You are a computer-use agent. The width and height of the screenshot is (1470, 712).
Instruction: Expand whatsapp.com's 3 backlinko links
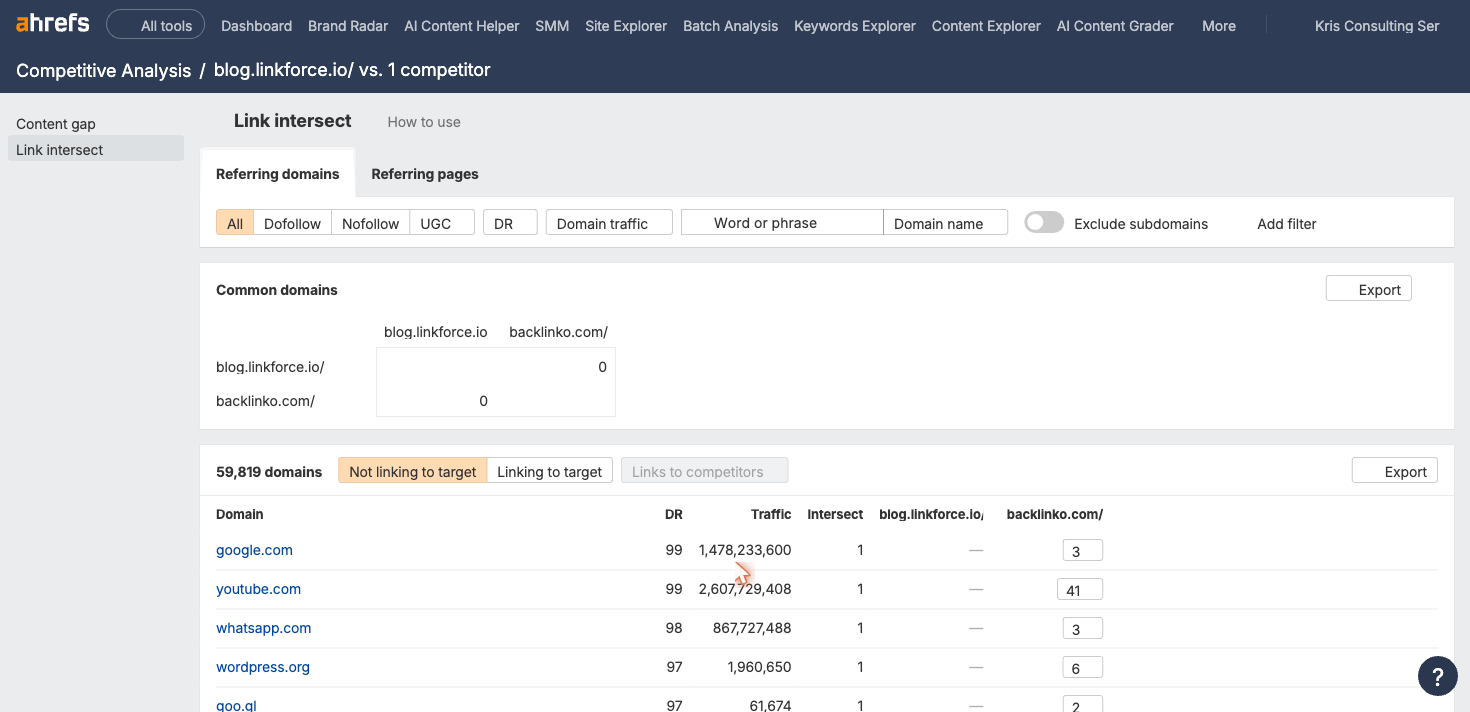click(x=1082, y=628)
